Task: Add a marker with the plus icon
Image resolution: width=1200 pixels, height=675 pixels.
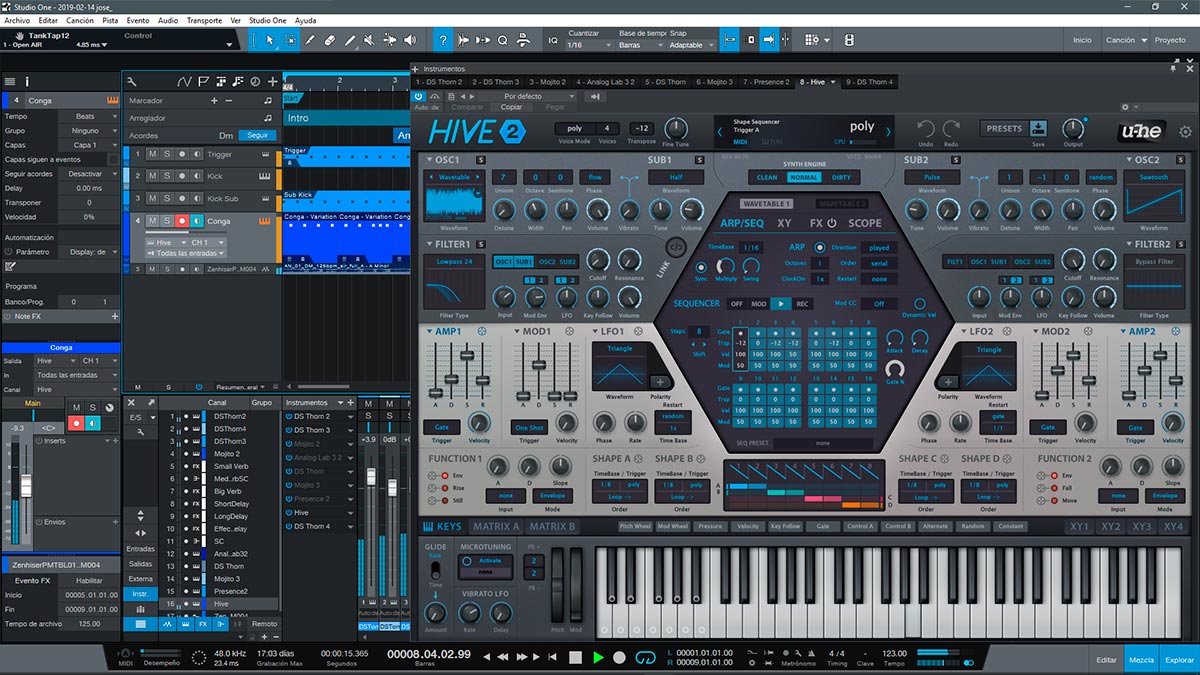Action: [214, 101]
